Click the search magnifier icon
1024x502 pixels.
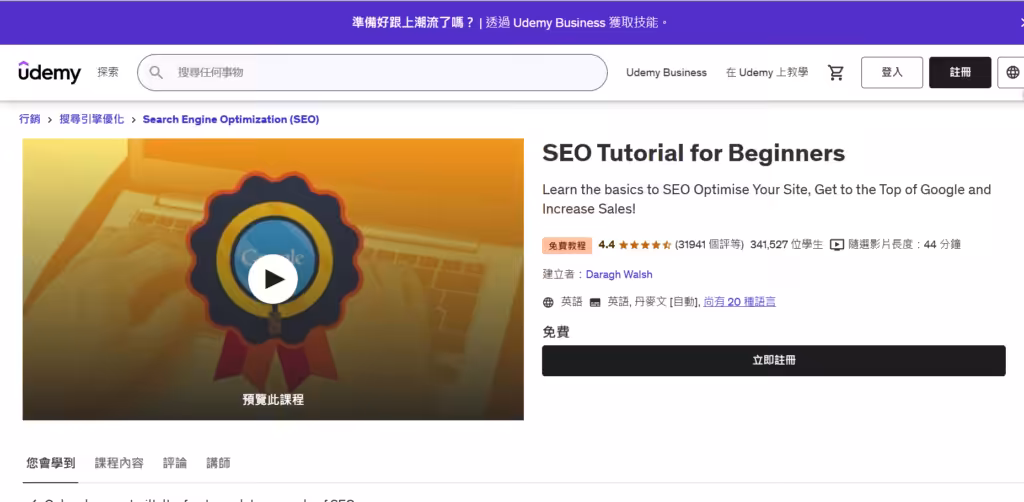[x=156, y=72]
